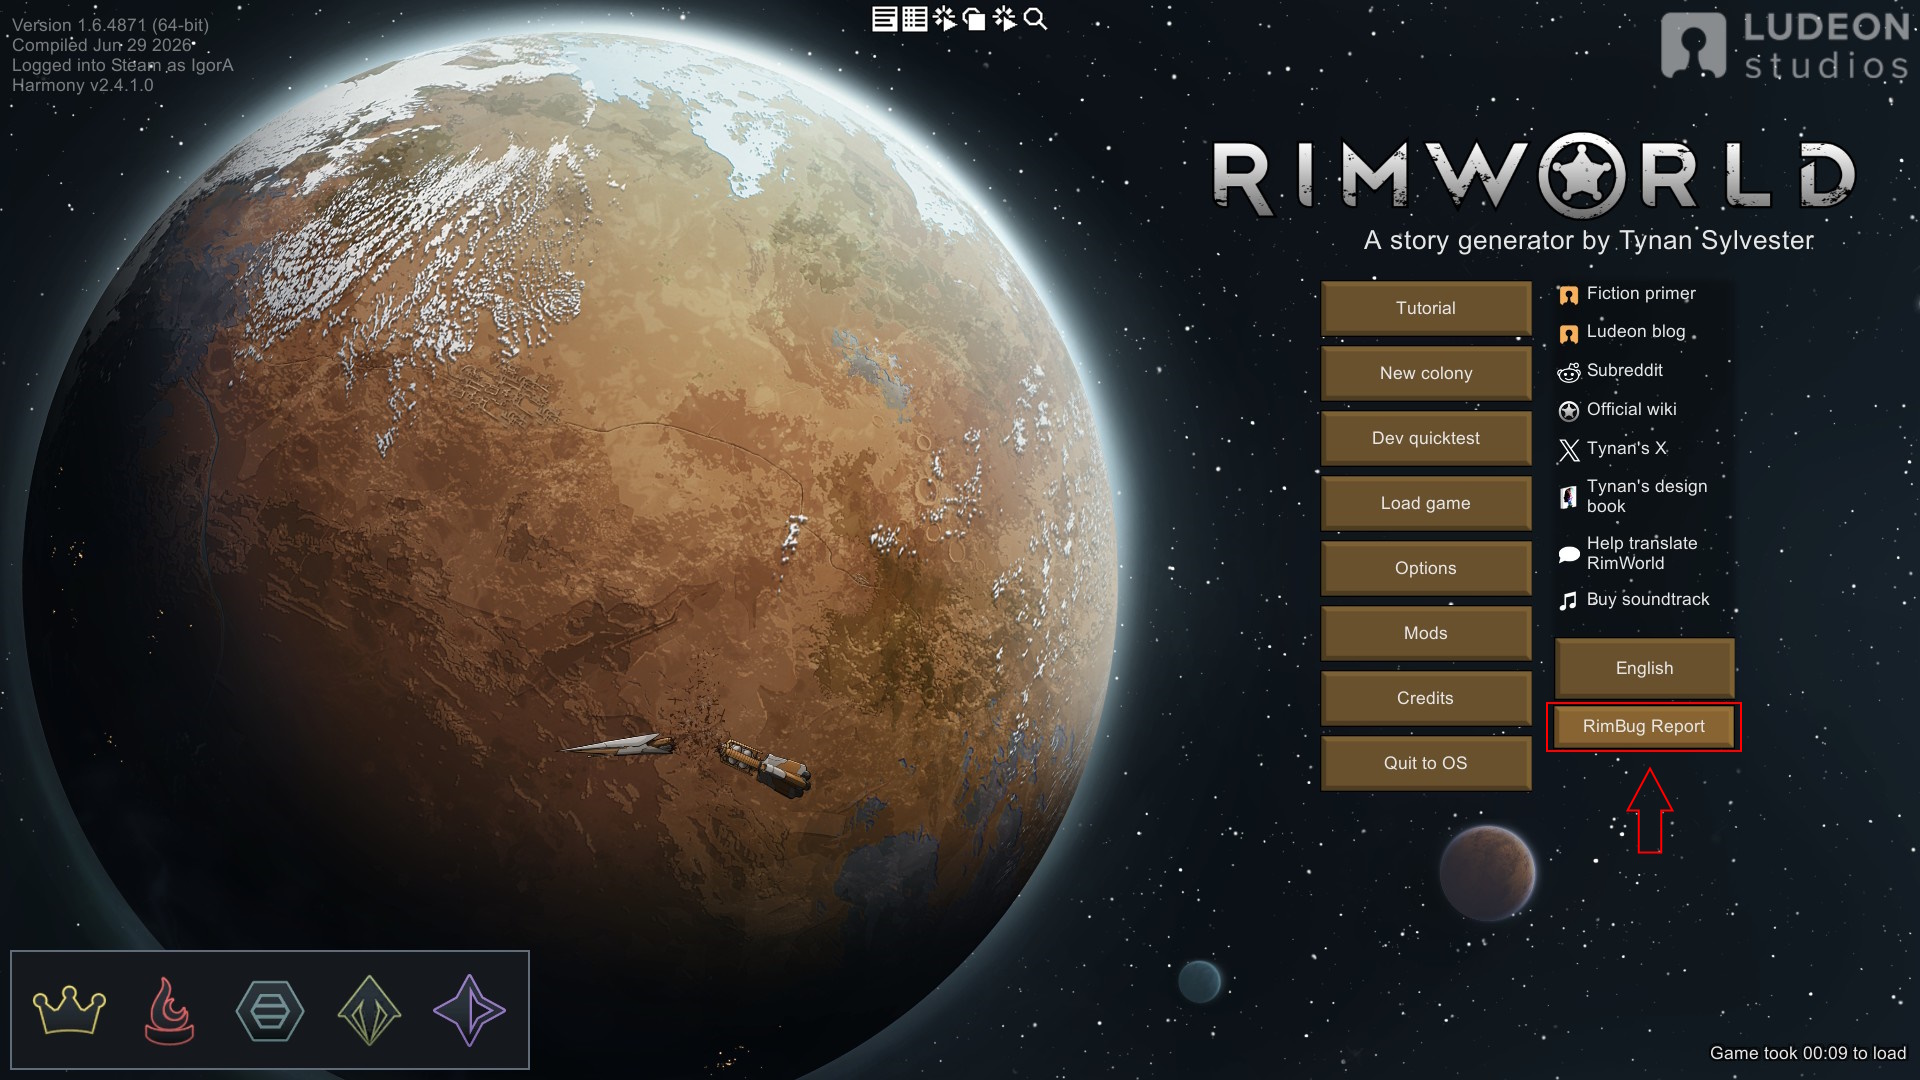Image resolution: width=1920 pixels, height=1080 pixels.
Task: Change language via the English button
Action: click(1644, 668)
